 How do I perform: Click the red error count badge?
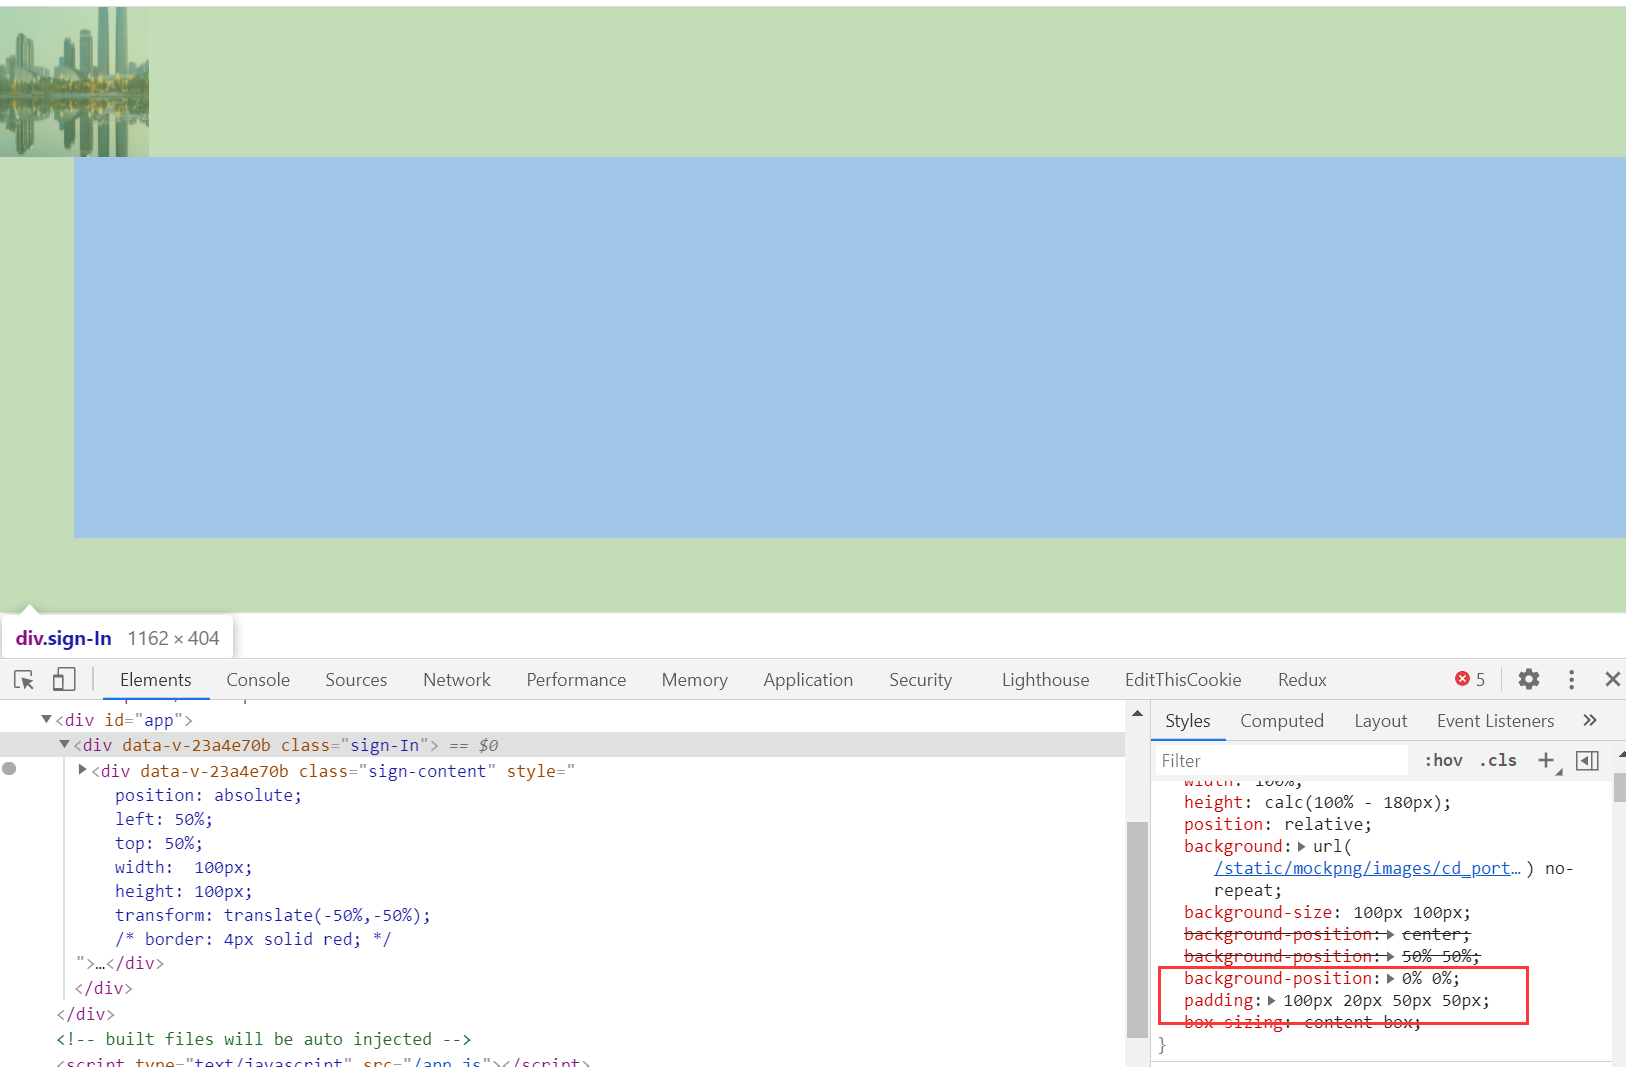(x=1470, y=680)
